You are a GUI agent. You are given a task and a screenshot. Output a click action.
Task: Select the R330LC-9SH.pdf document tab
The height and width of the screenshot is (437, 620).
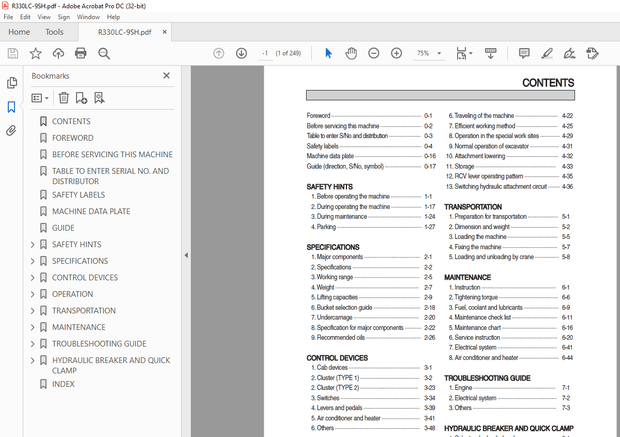[125, 32]
